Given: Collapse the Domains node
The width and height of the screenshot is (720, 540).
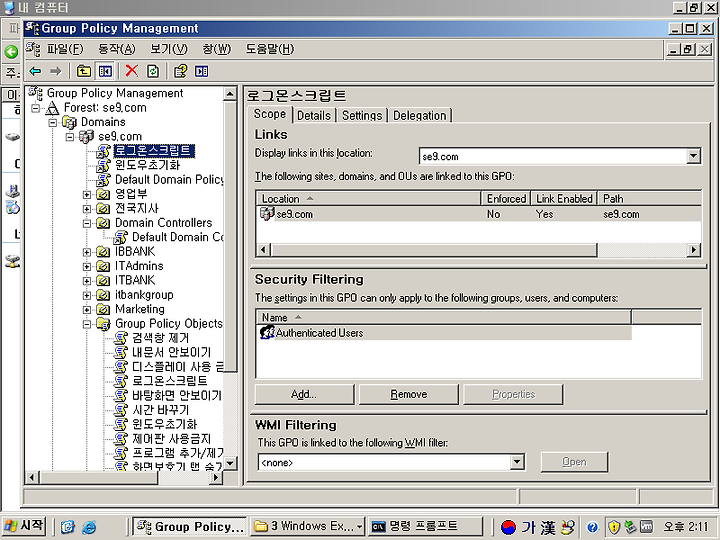Looking at the screenshot, I should tap(52, 123).
